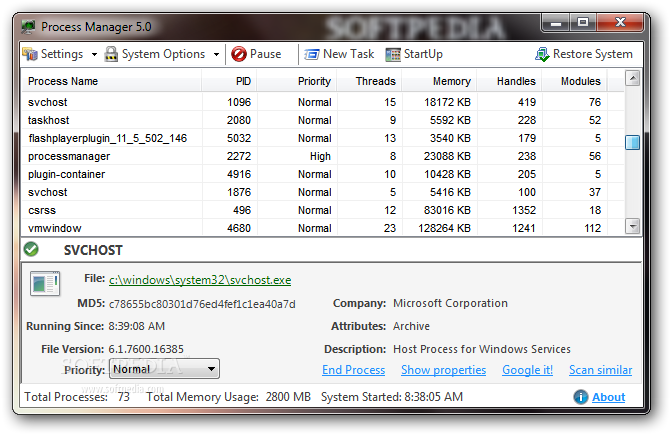
Task: Open the StartUp manager label
Action: tap(423, 54)
